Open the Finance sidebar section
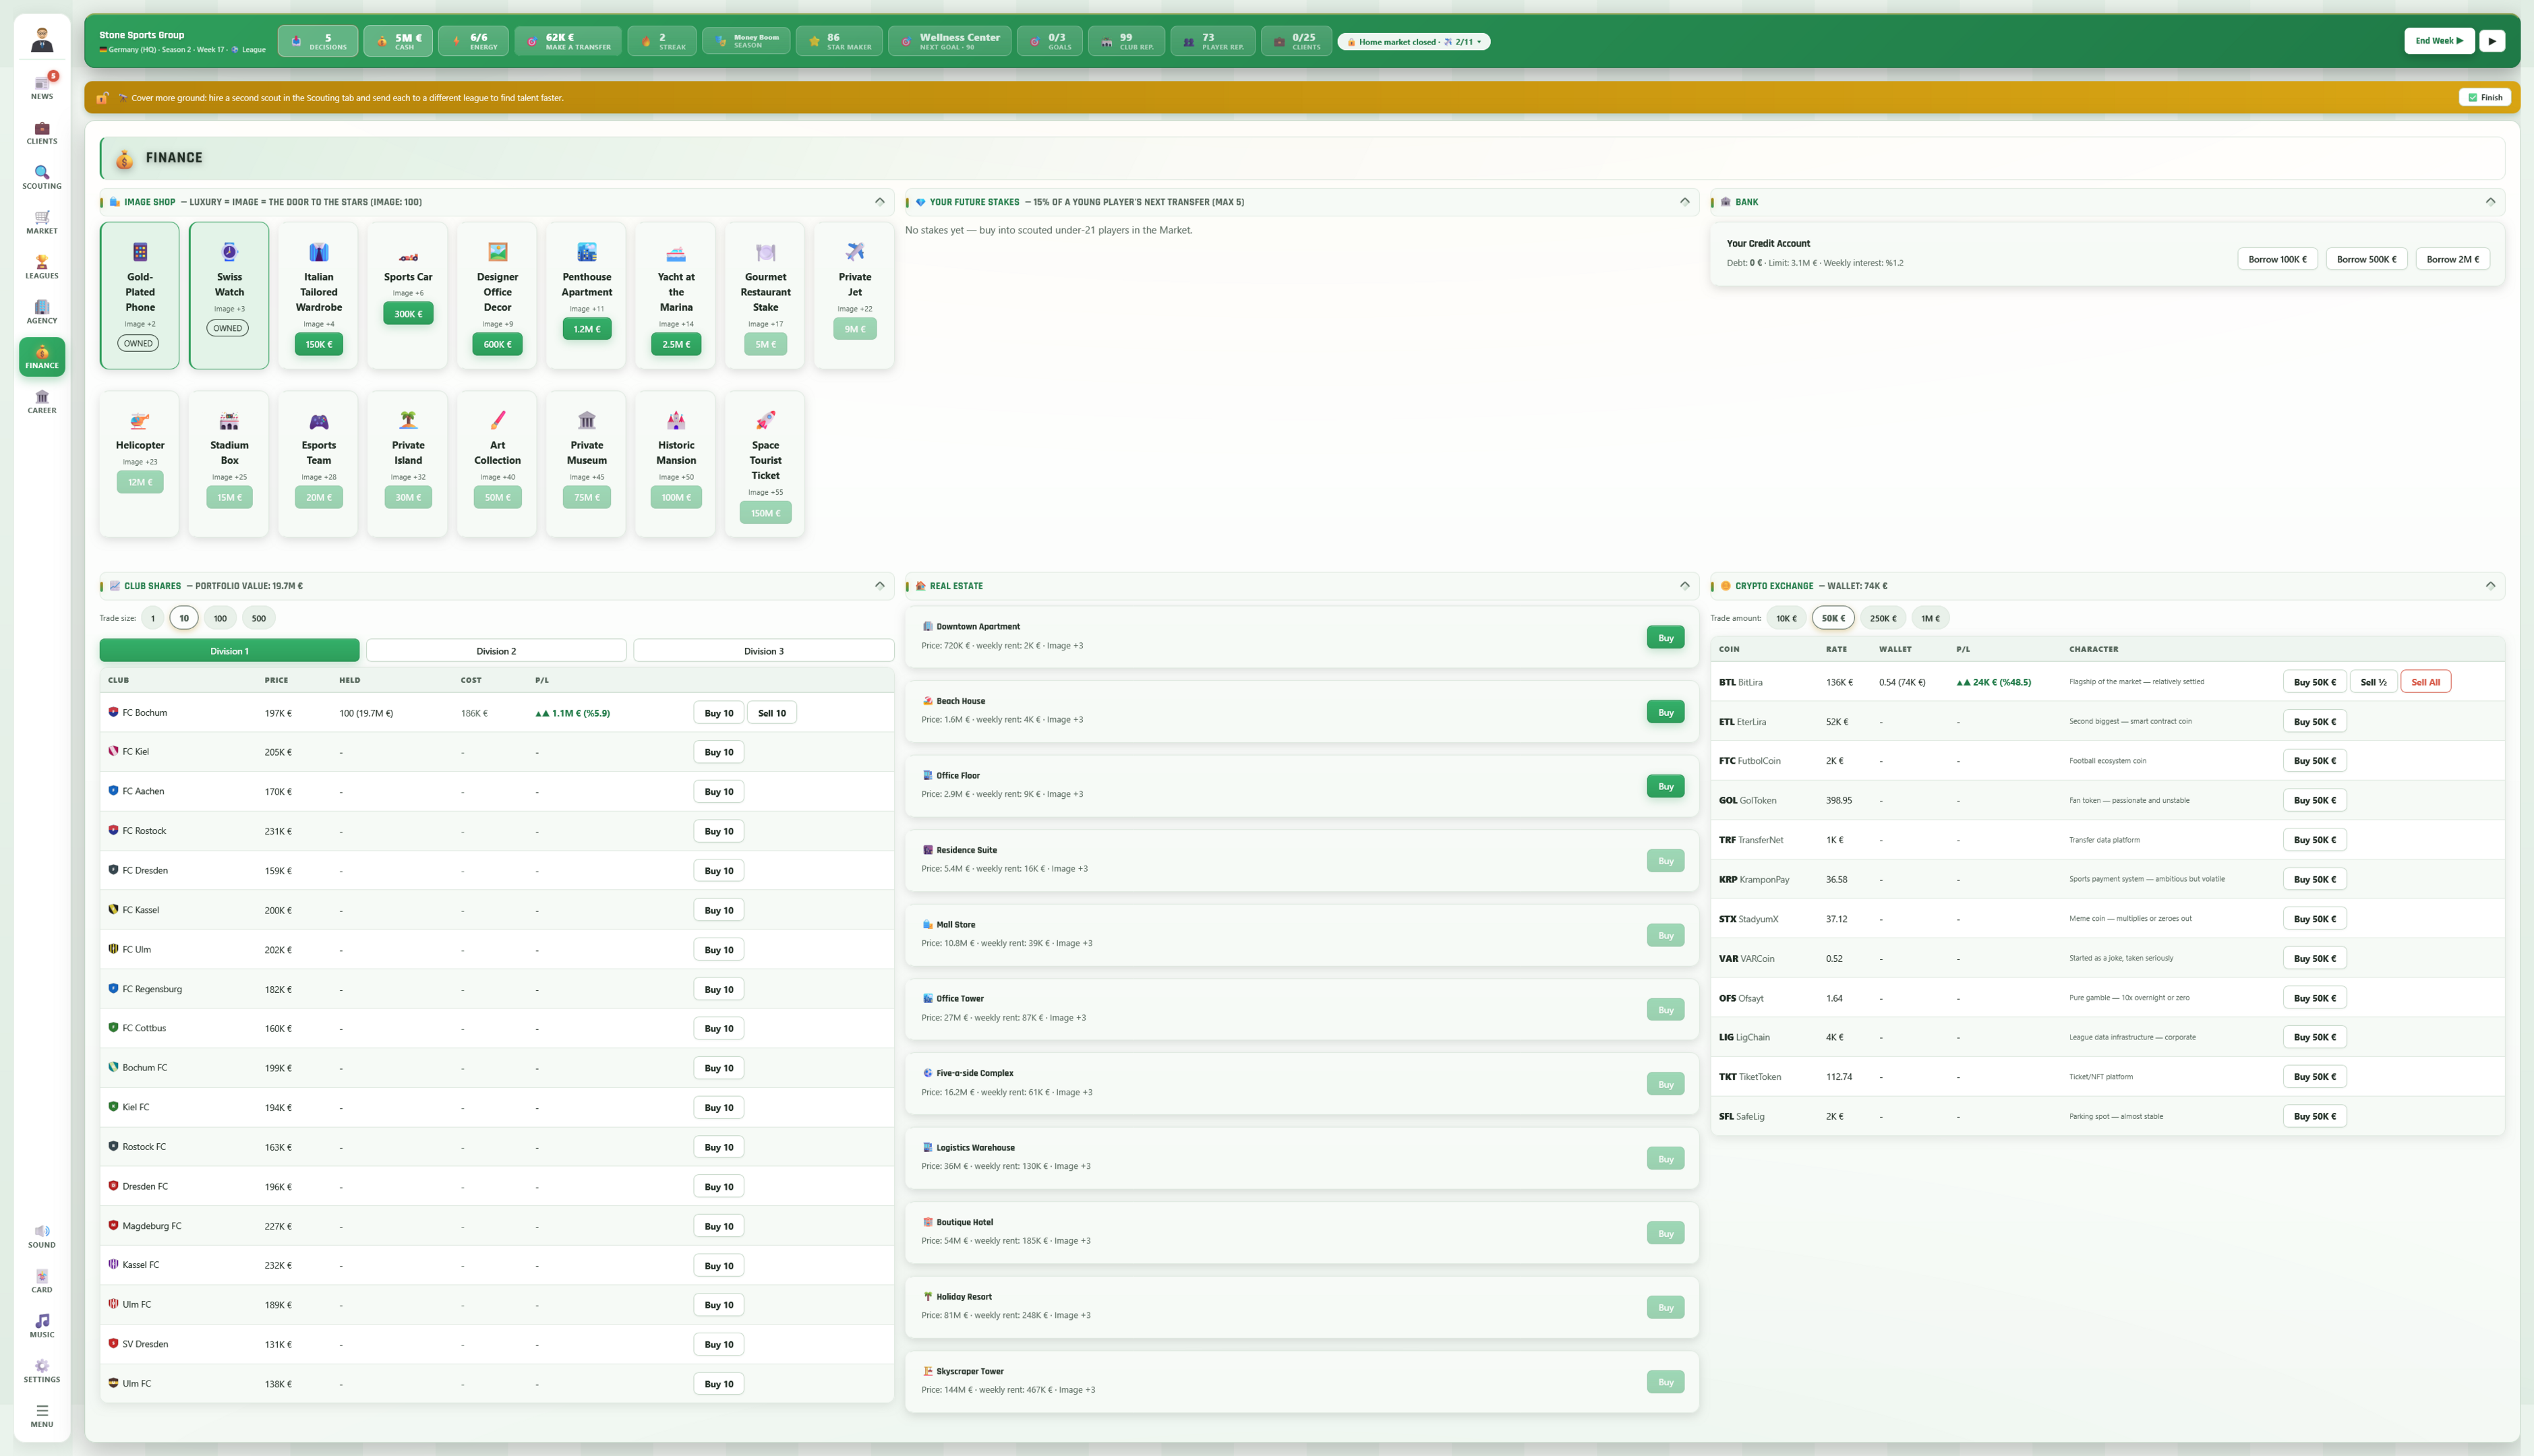Viewport: 2534px width, 1456px height. point(42,357)
